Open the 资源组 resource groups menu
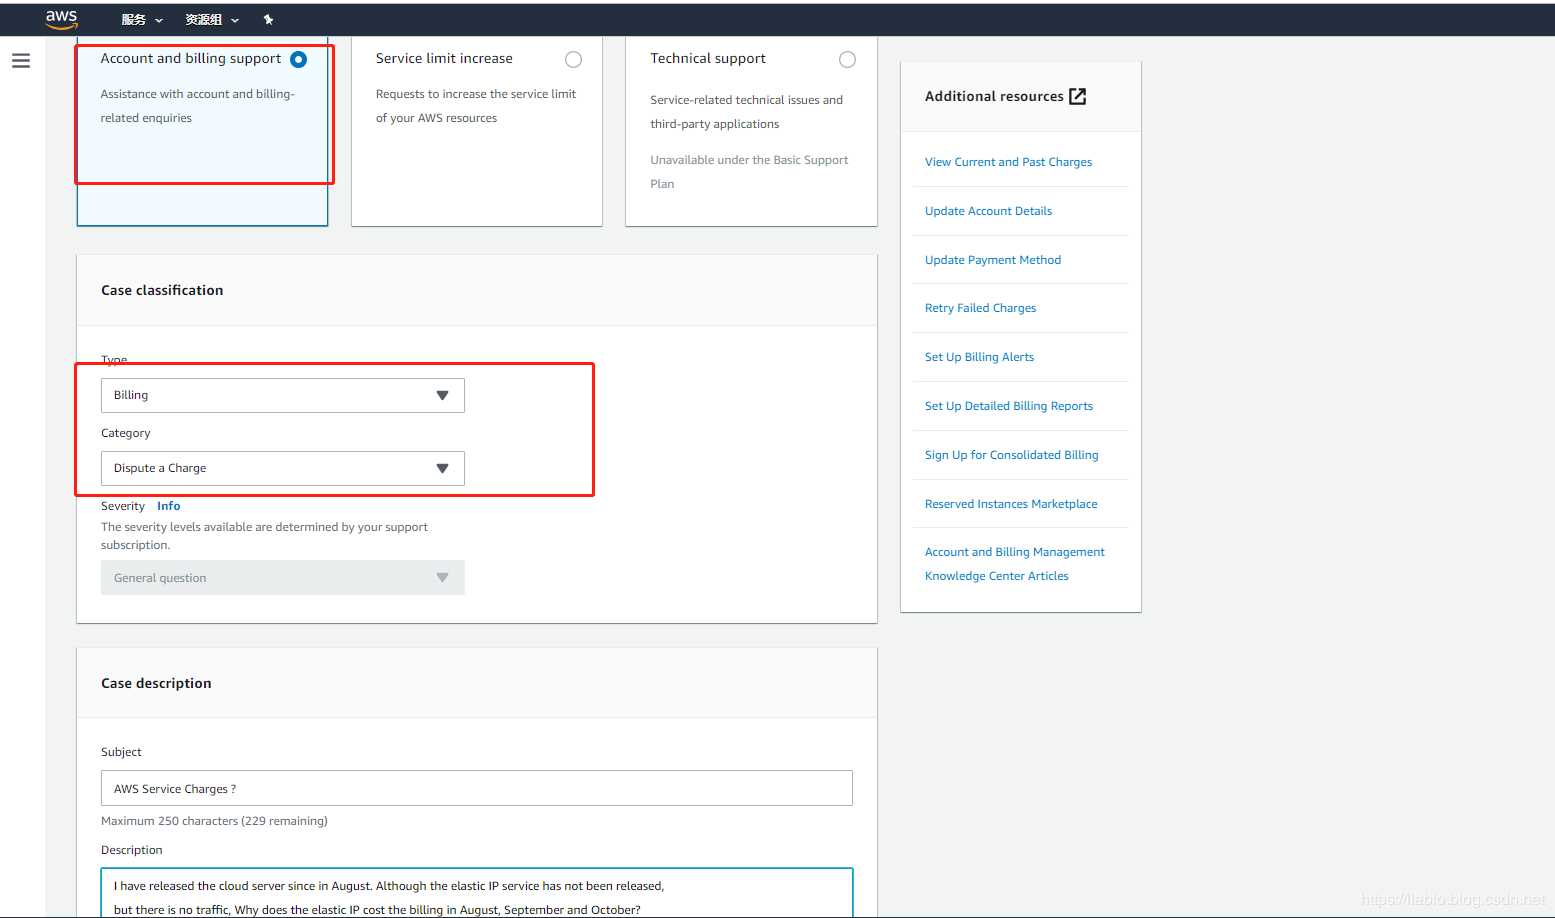This screenshot has width=1555, height=918. [212, 19]
